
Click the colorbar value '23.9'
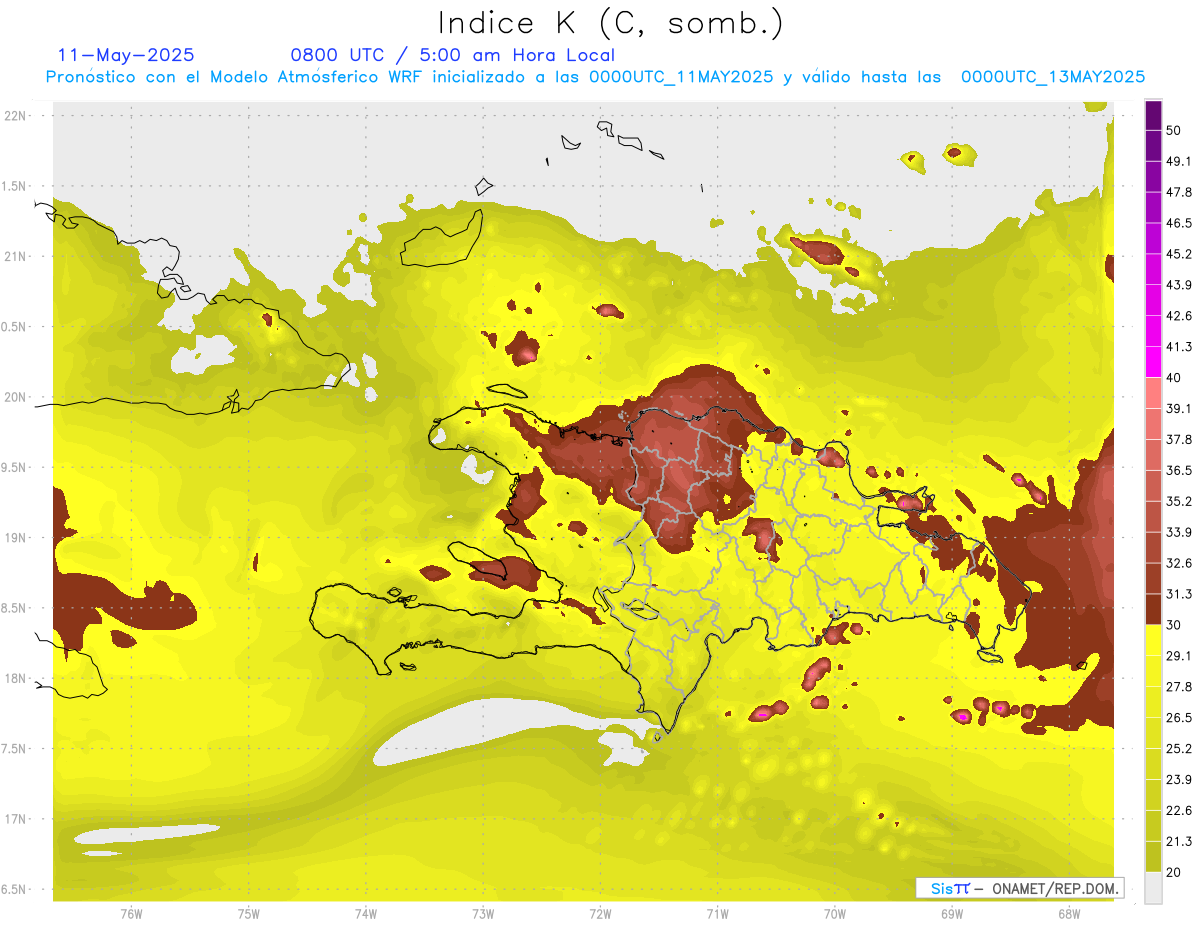pos(1179,780)
